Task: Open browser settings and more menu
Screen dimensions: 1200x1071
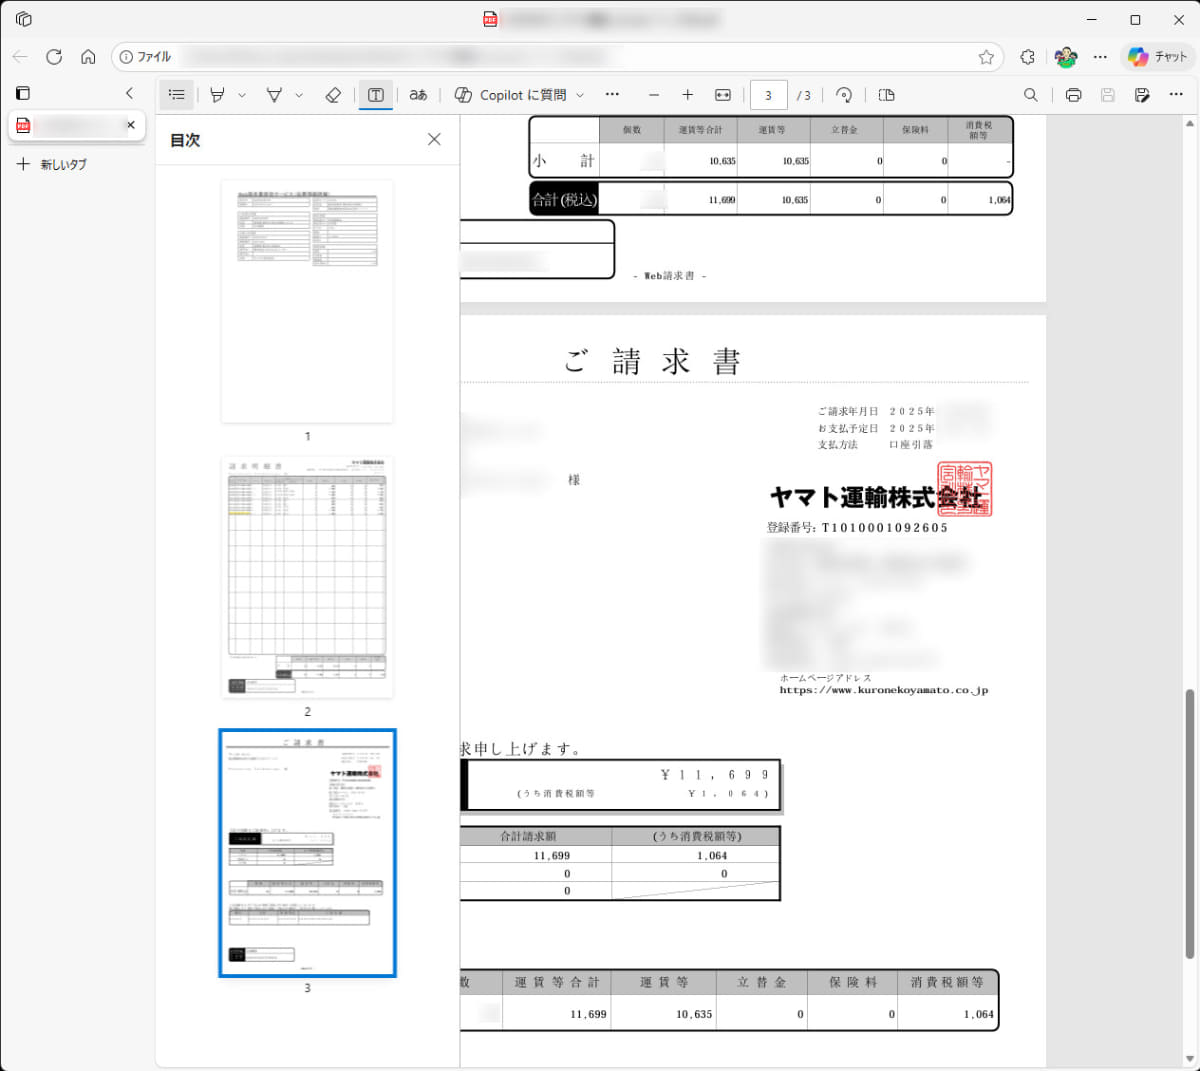Action: pyautogui.click(x=1100, y=57)
